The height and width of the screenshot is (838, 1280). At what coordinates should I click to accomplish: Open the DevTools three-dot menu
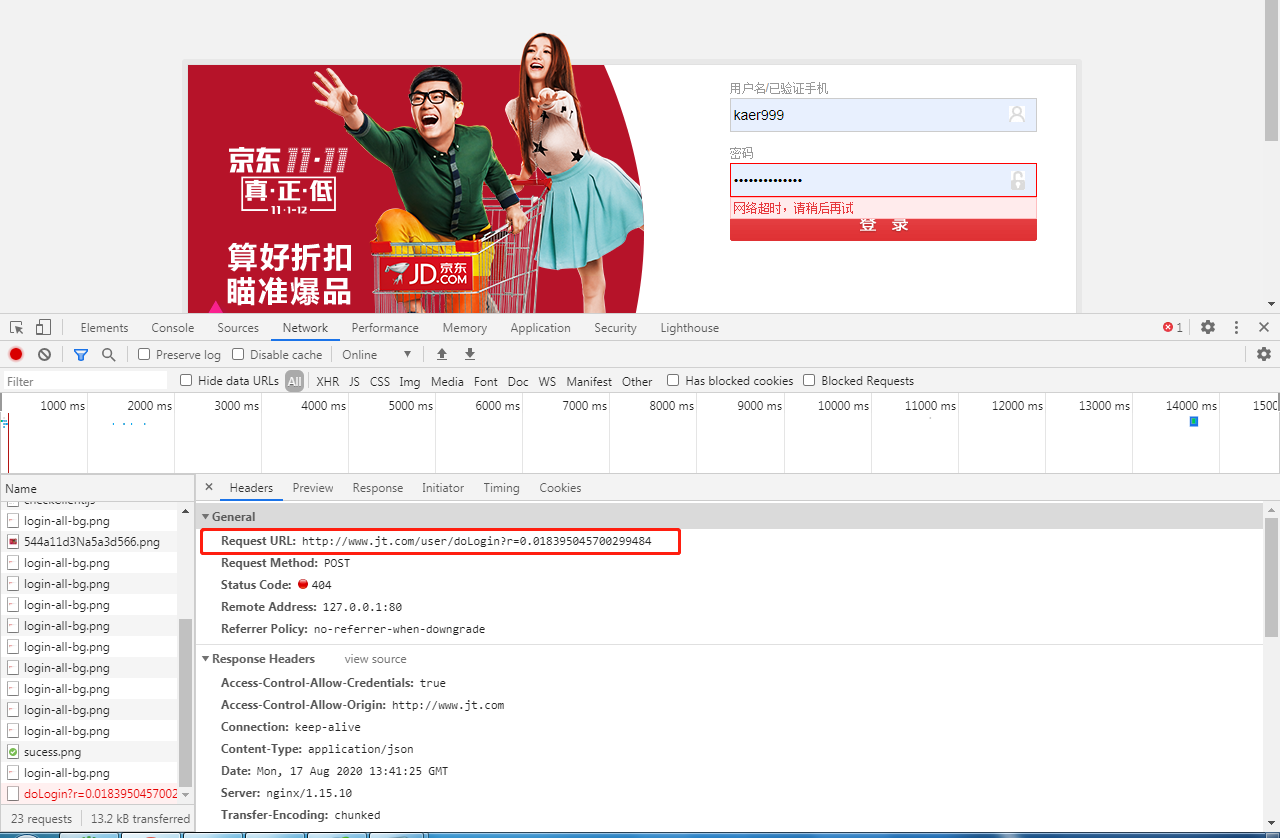coord(1236,327)
